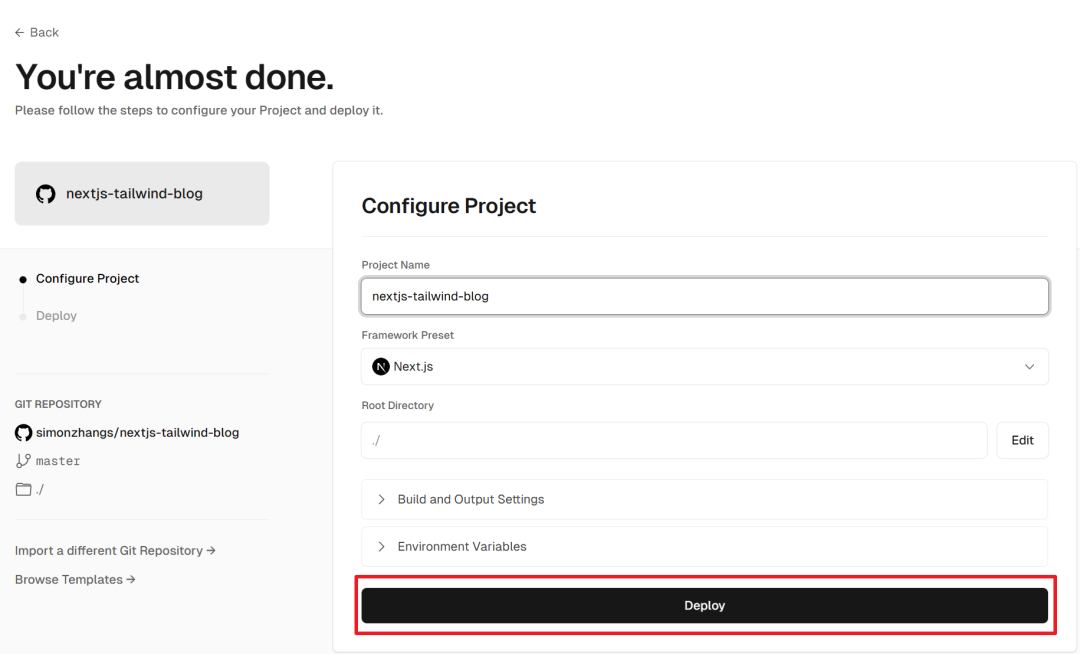Click the GitHub icon beside simonzhangs repository
The image size is (1080, 654).
[23, 433]
